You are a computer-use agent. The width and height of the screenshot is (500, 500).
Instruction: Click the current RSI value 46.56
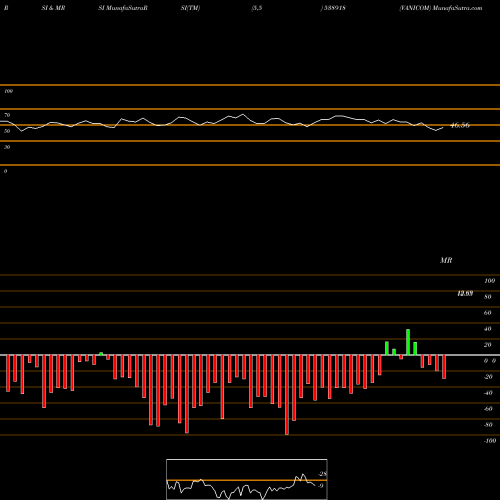point(460,125)
